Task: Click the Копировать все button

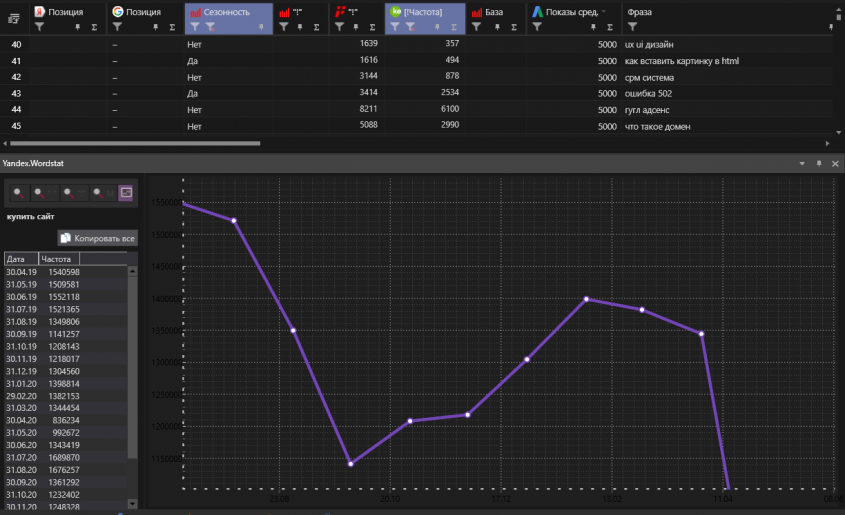Action: [97, 238]
